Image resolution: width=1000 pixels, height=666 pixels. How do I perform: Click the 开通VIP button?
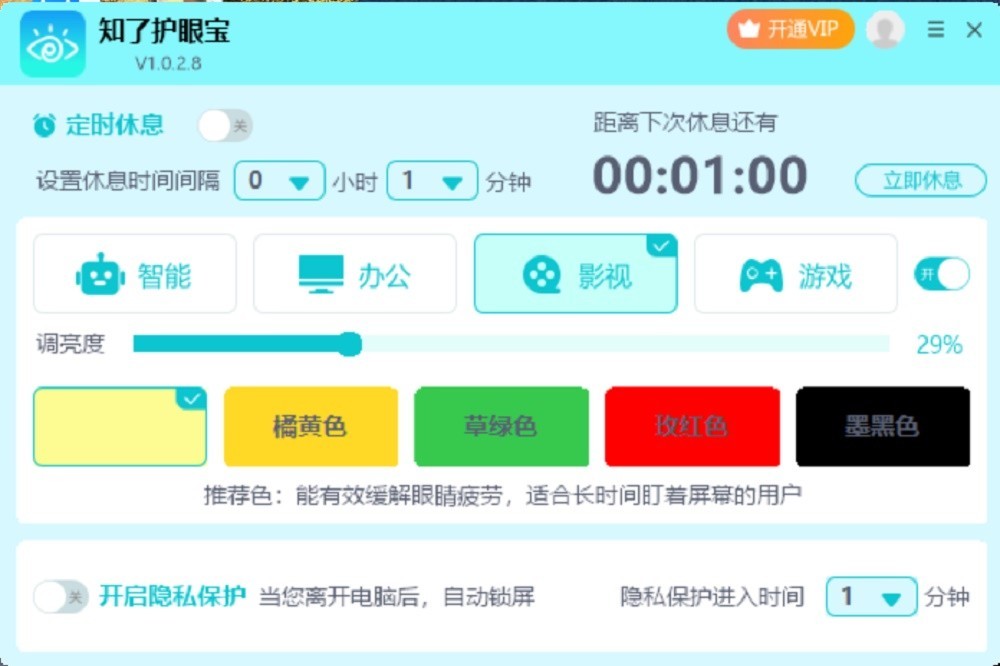(790, 29)
